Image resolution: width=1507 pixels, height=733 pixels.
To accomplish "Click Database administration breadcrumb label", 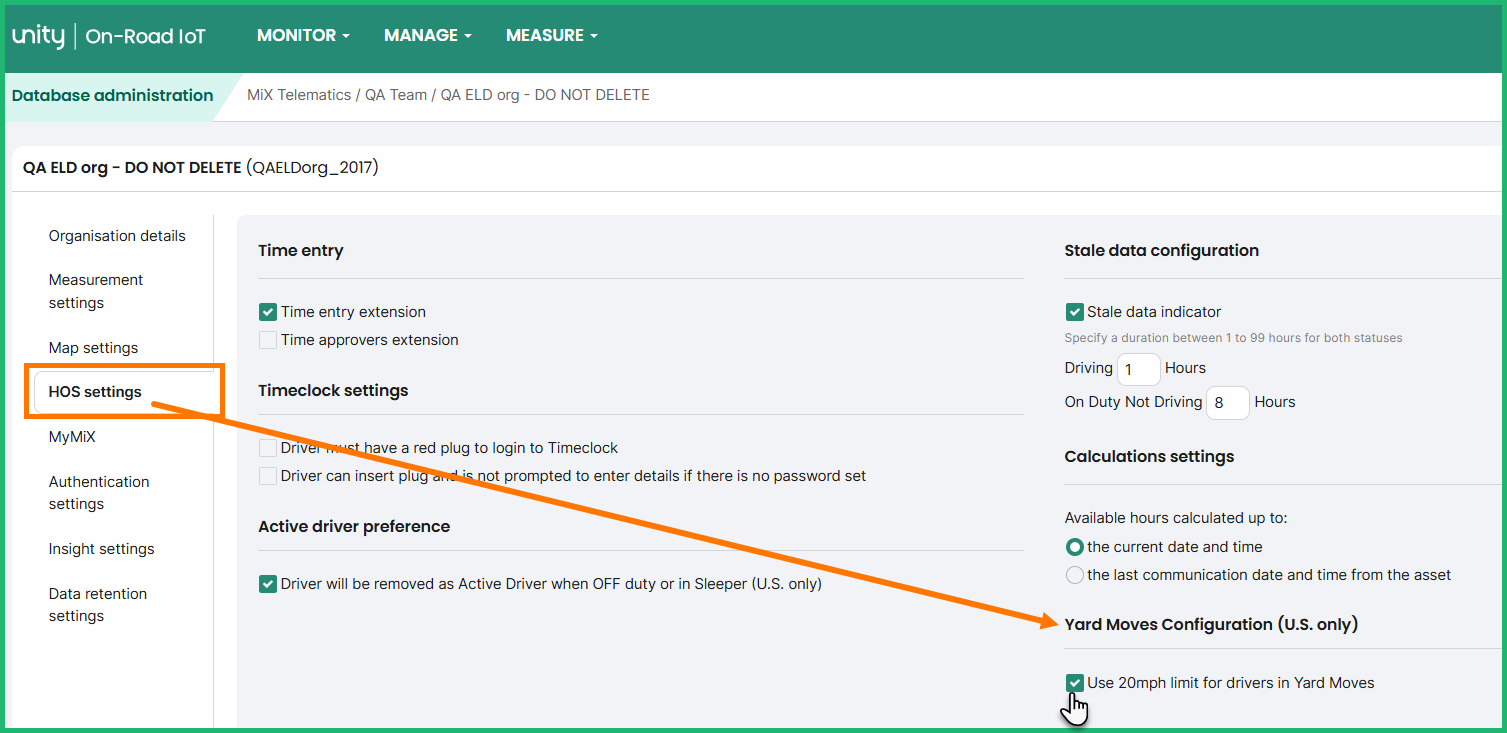I will pyautogui.click(x=112, y=96).
